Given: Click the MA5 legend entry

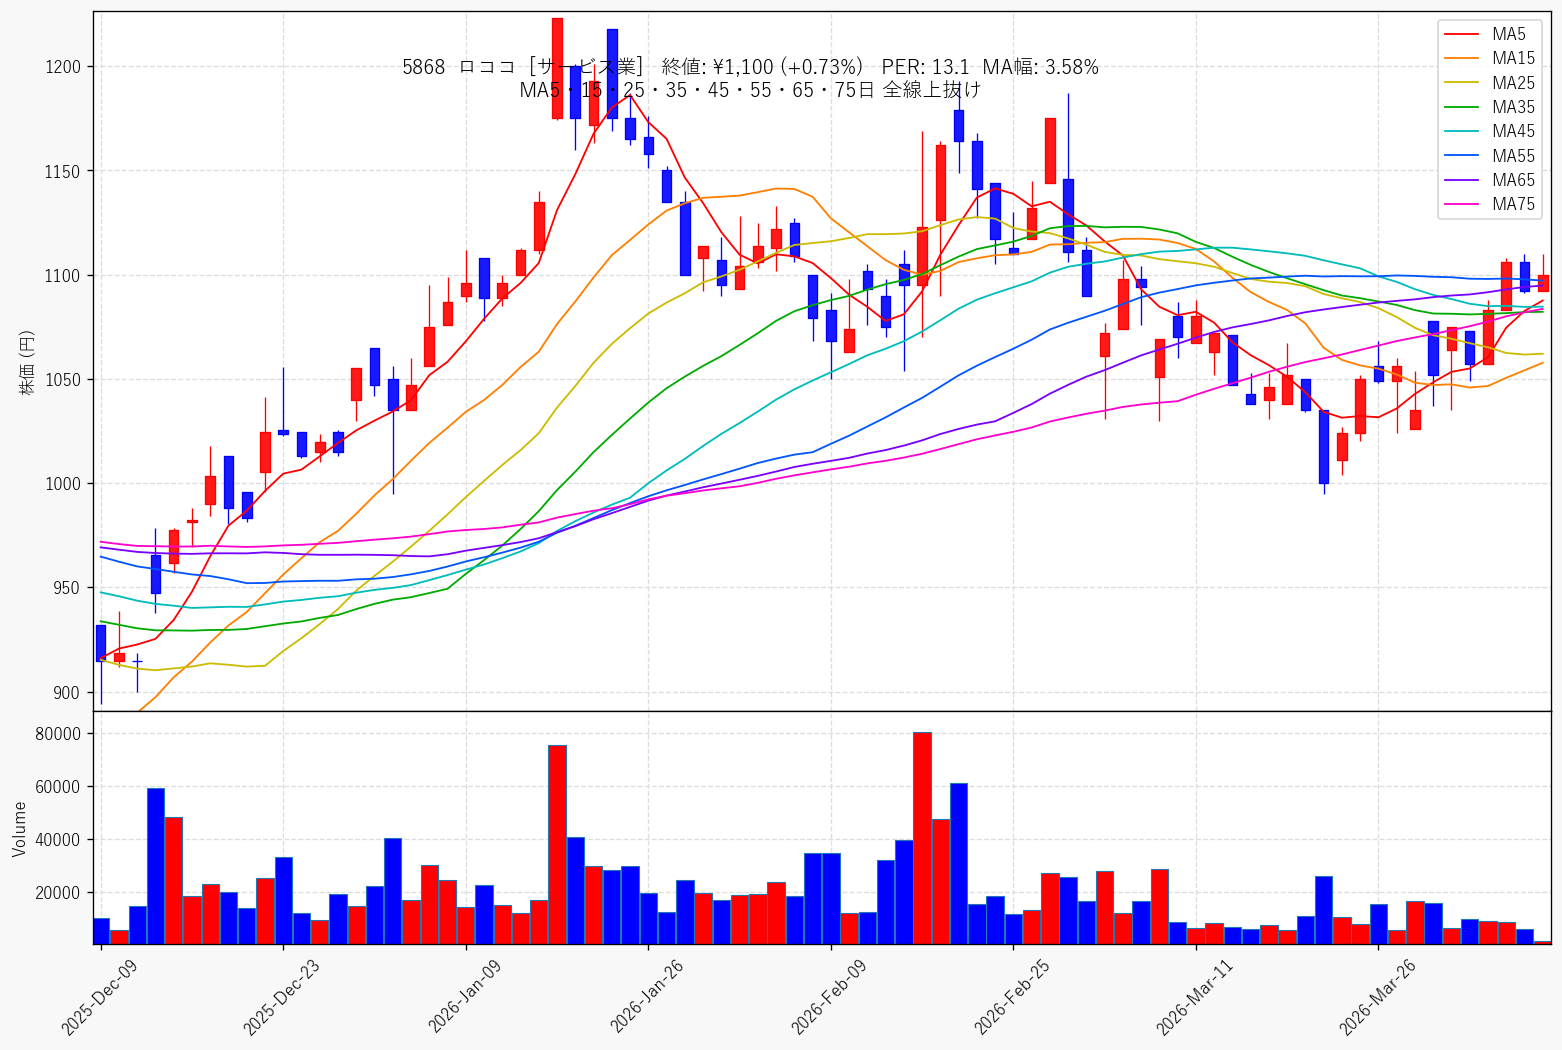Looking at the screenshot, I should tap(1490, 35).
